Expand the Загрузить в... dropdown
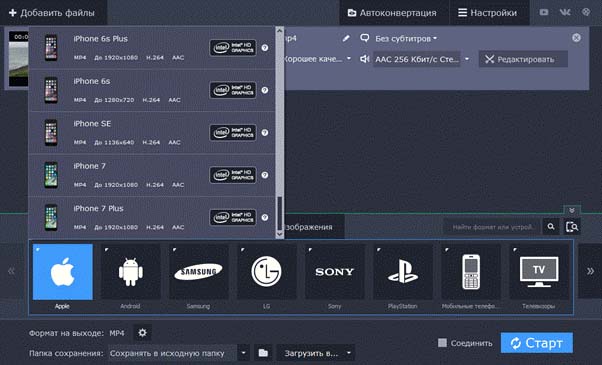 click(316, 353)
